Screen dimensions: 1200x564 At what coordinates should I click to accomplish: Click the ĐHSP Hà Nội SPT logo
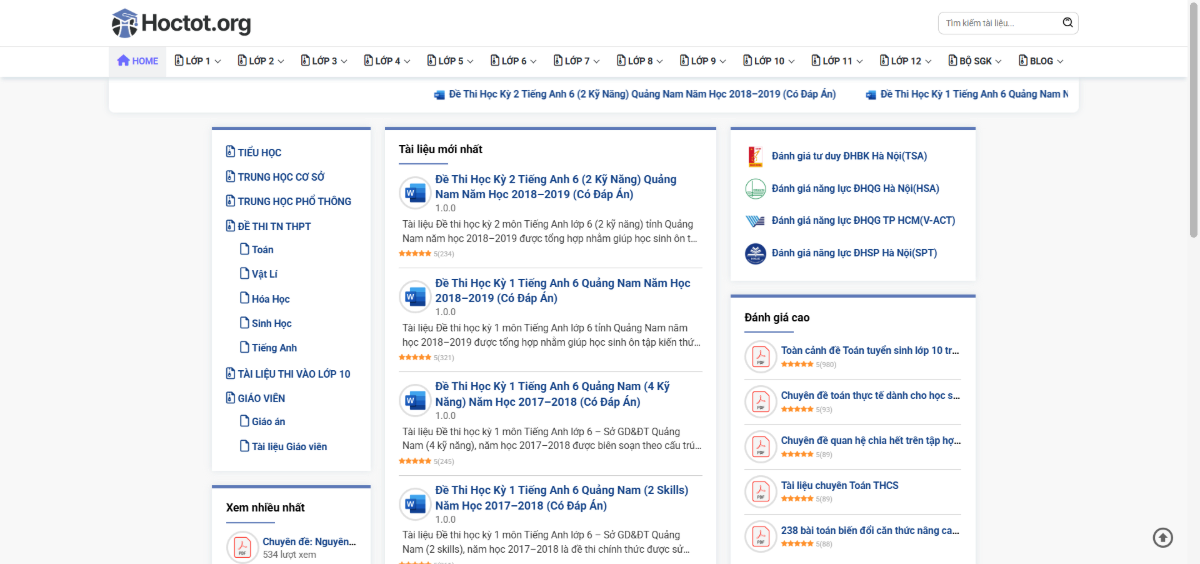[755, 253]
